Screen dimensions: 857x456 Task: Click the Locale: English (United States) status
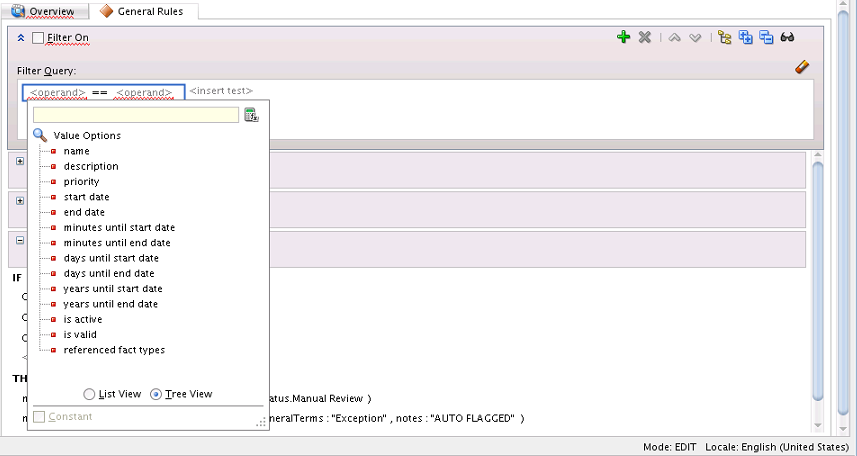point(777,447)
